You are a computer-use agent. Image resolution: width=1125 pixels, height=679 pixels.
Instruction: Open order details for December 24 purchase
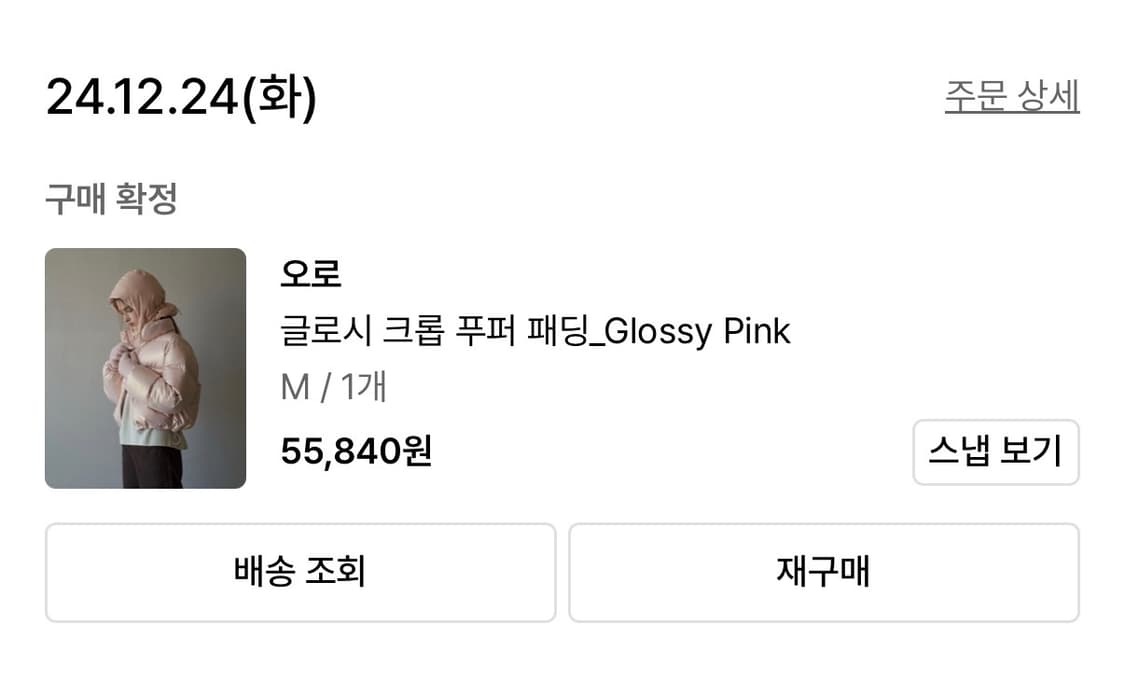click(1011, 95)
